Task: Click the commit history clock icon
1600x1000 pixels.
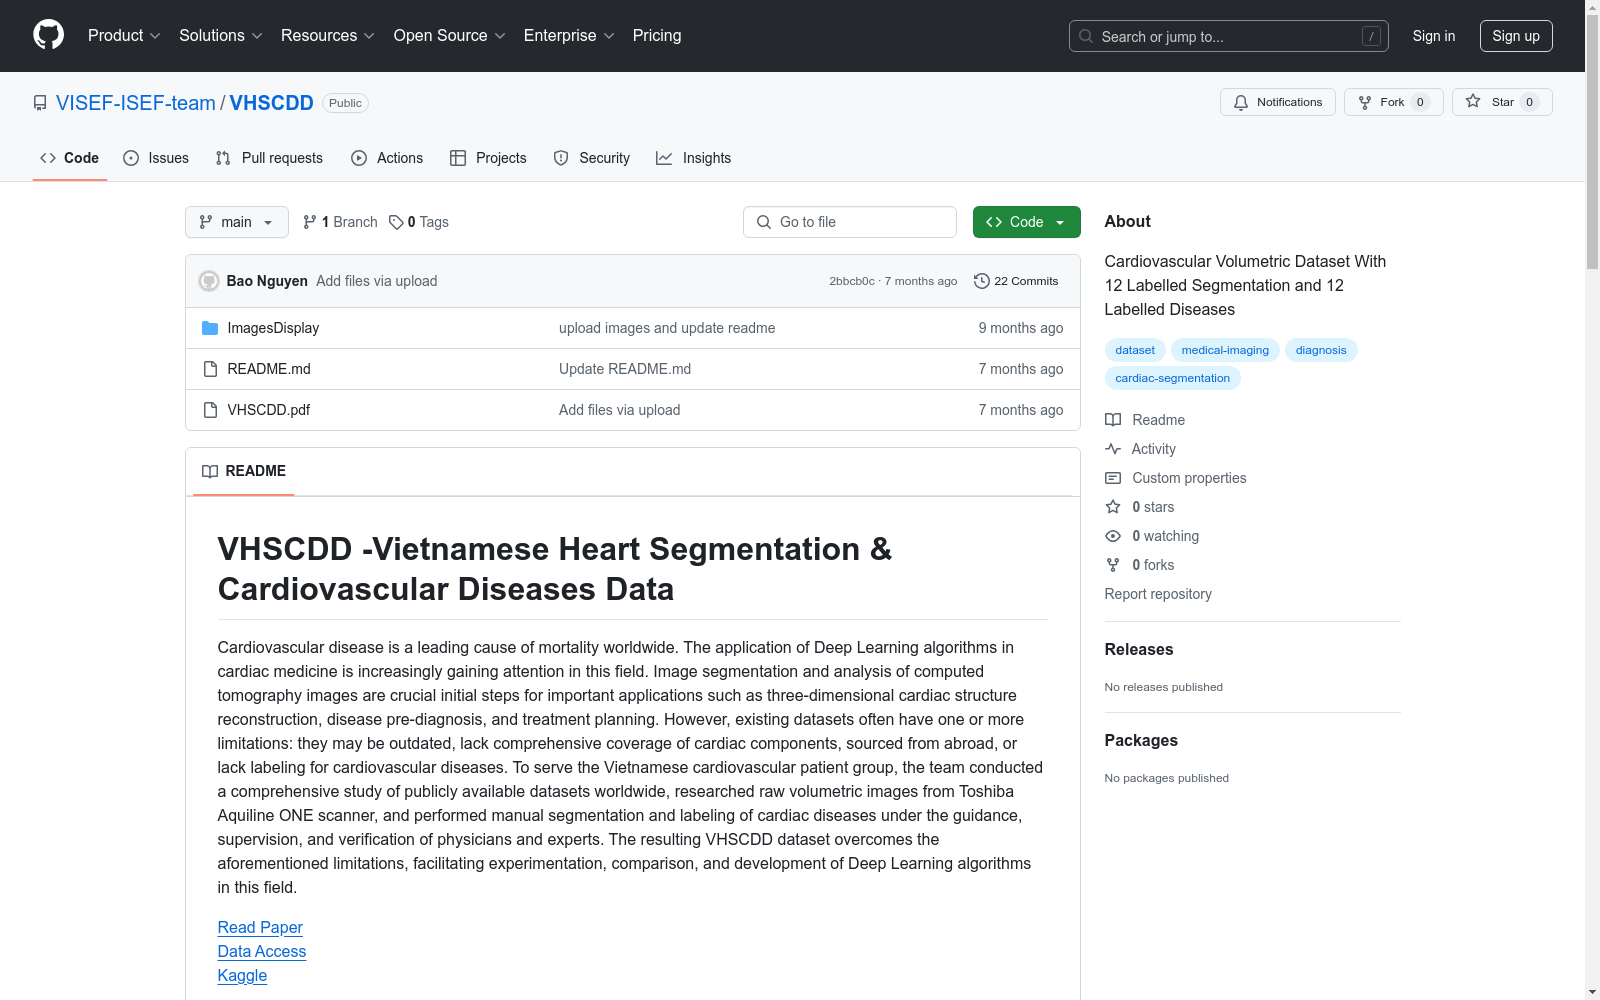Action: coord(982,281)
